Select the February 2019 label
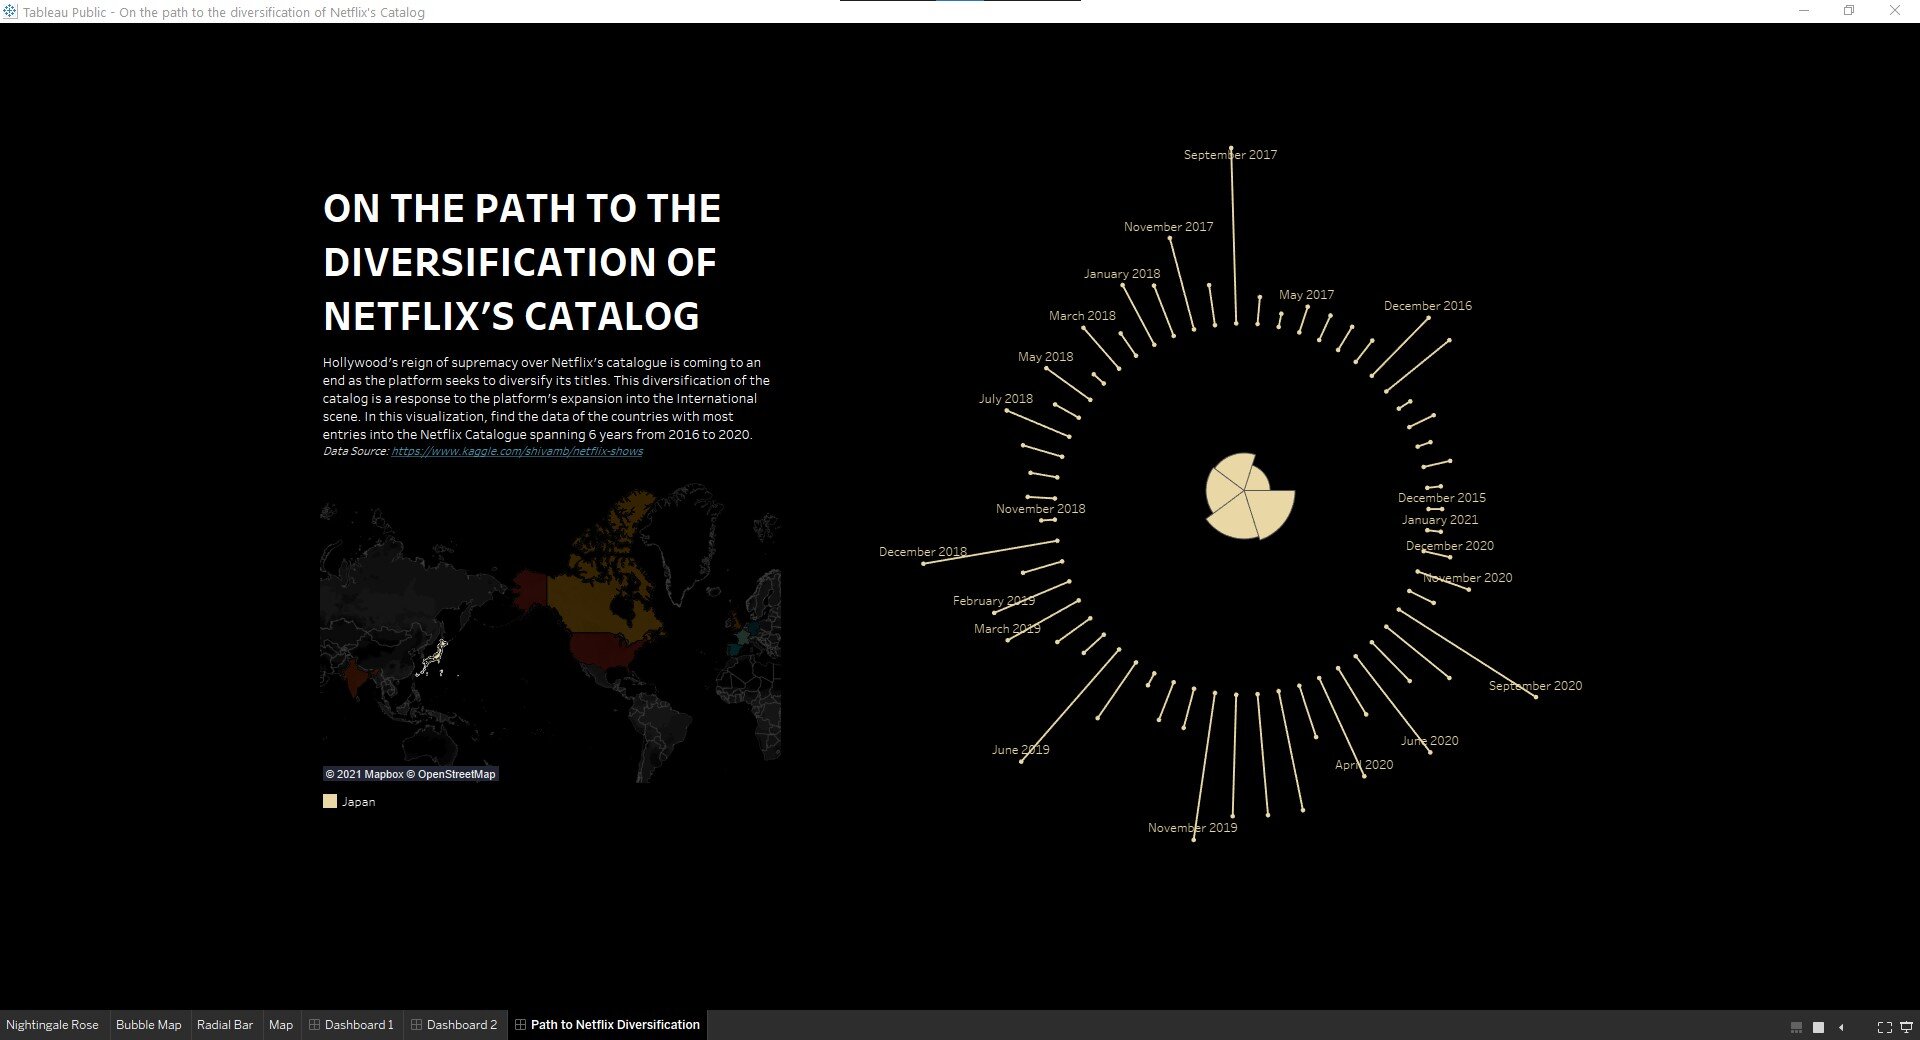This screenshot has height=1040, width=1920. click(x=993, y=601)
